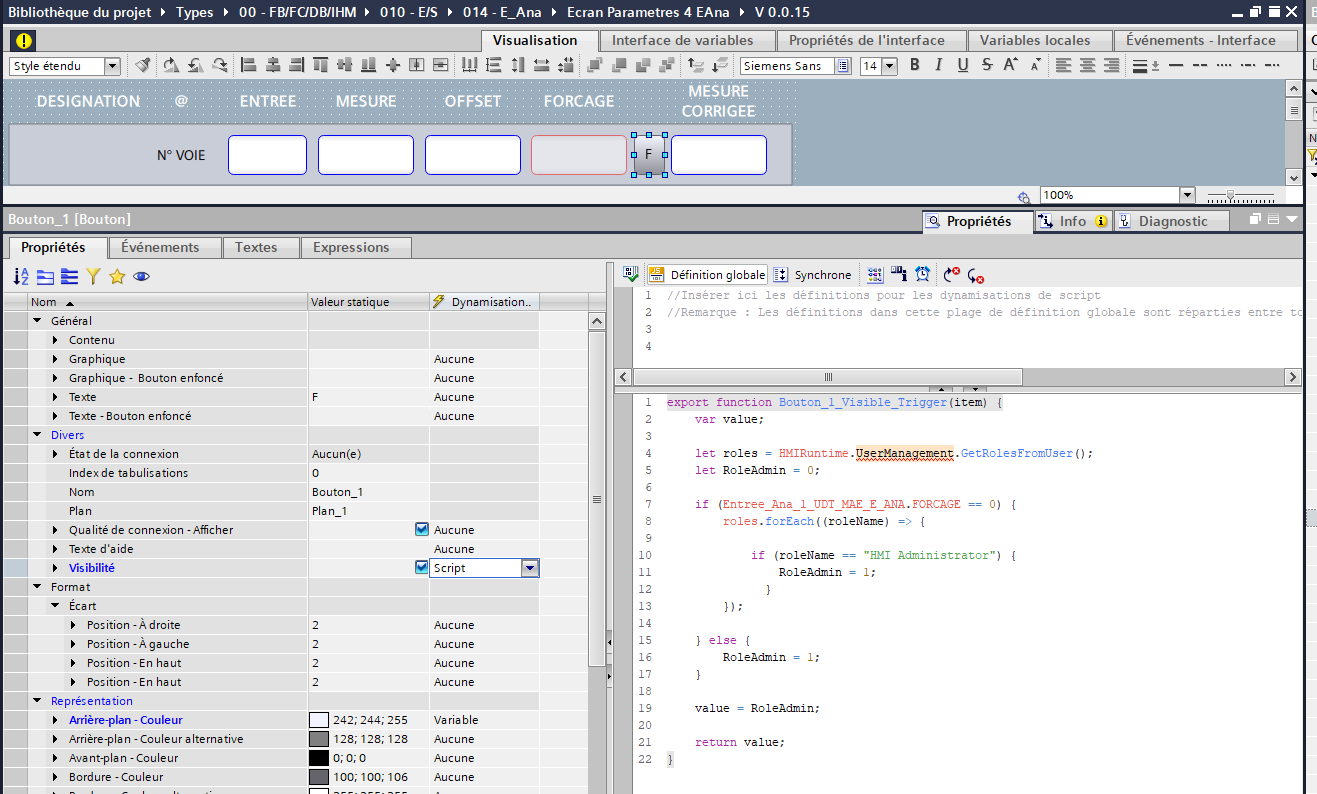1317x794 pixels.
Task: Click the strikethrough text icon
Action: pyautogui.click(x=987, y=66)
